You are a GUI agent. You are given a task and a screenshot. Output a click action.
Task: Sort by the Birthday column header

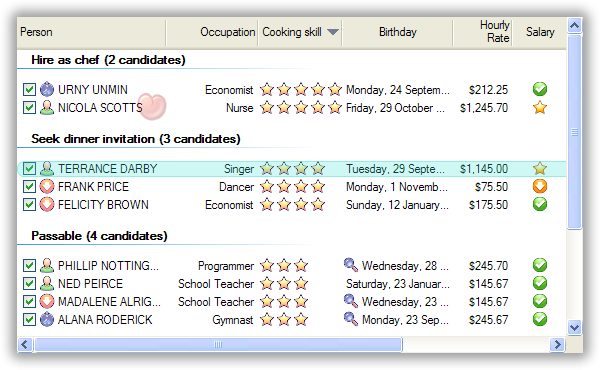pos(398,32)
